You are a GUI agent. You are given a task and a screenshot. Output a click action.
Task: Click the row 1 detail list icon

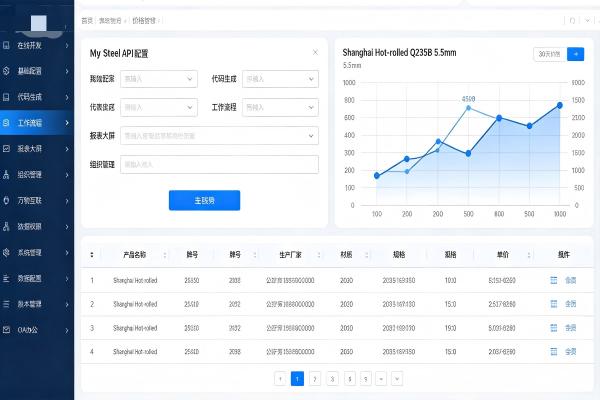coord(554,281)
